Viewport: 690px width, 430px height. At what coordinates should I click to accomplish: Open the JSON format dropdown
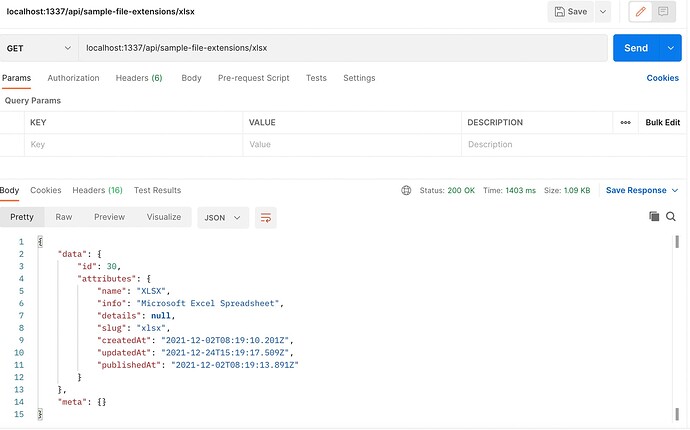223,217
